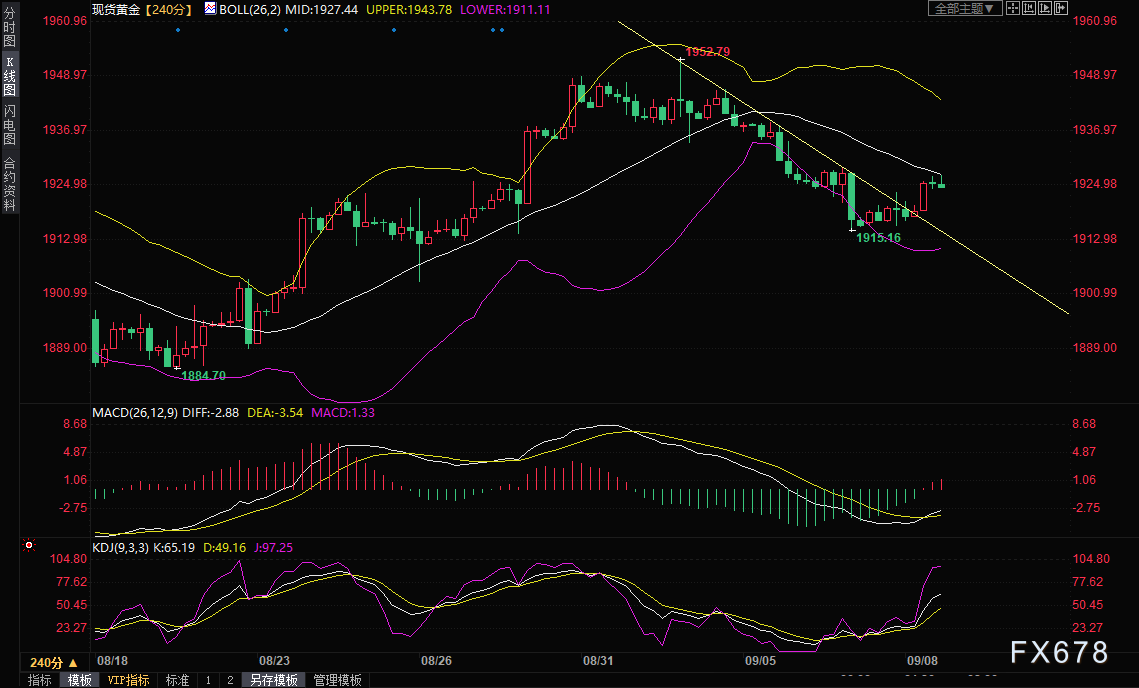Select template number 1
This screenshot has width=1139, height=688.
click(208, 680)
